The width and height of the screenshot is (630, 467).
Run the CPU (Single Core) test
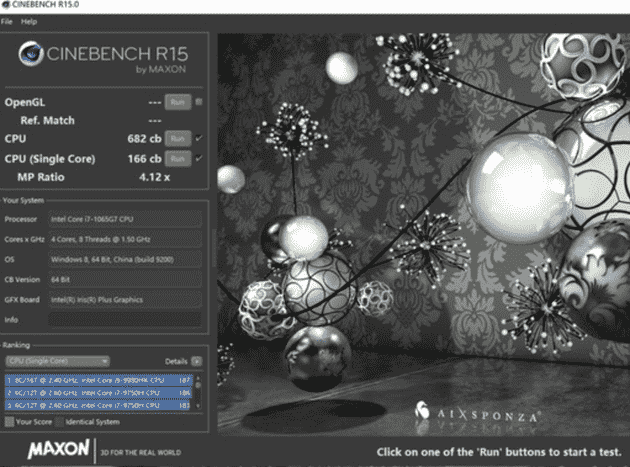click(x=178, y=159)
